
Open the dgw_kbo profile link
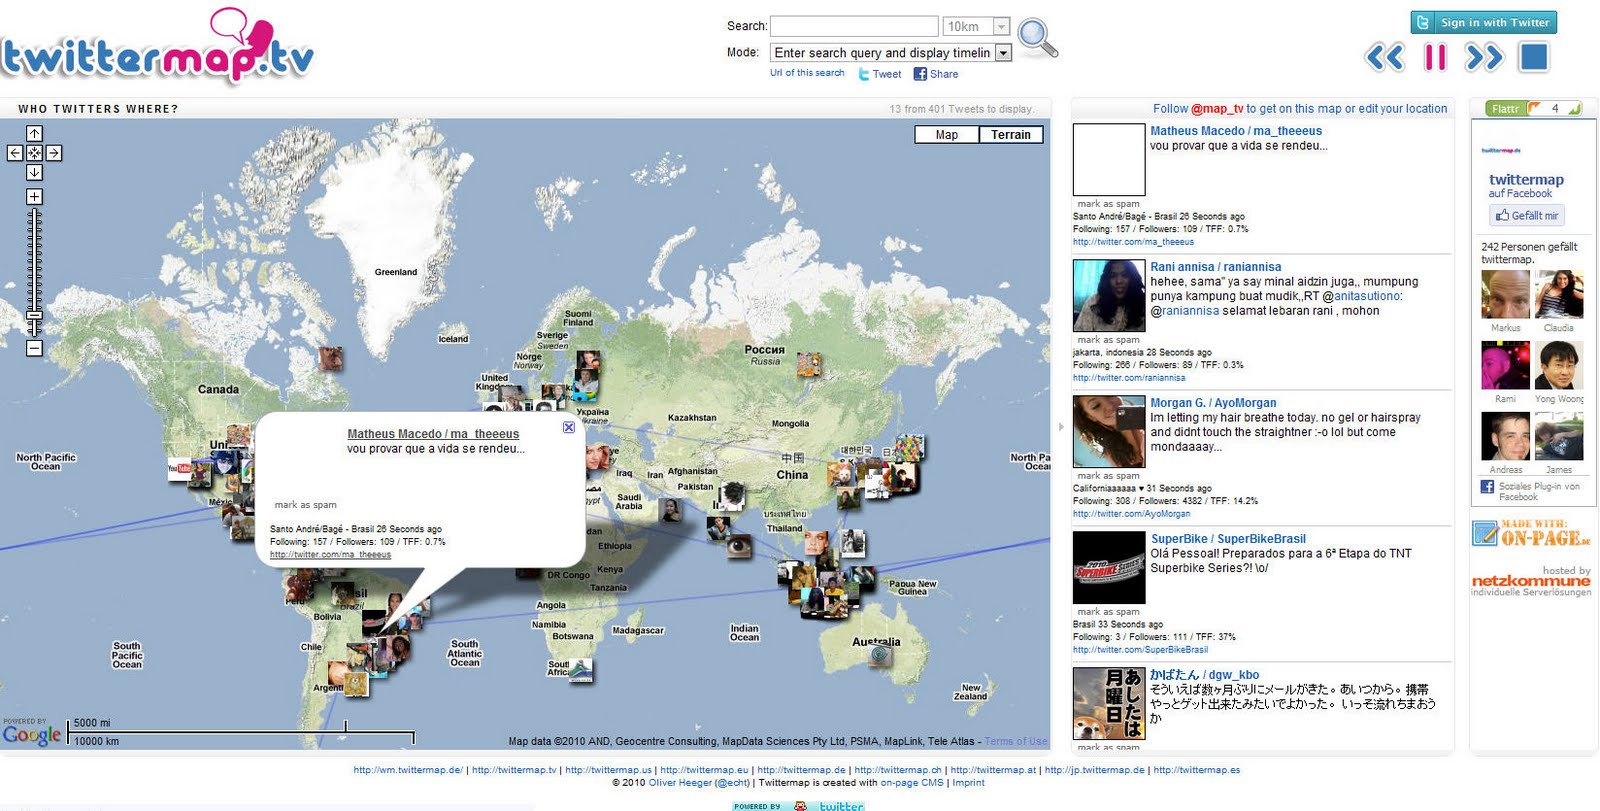1204,675
